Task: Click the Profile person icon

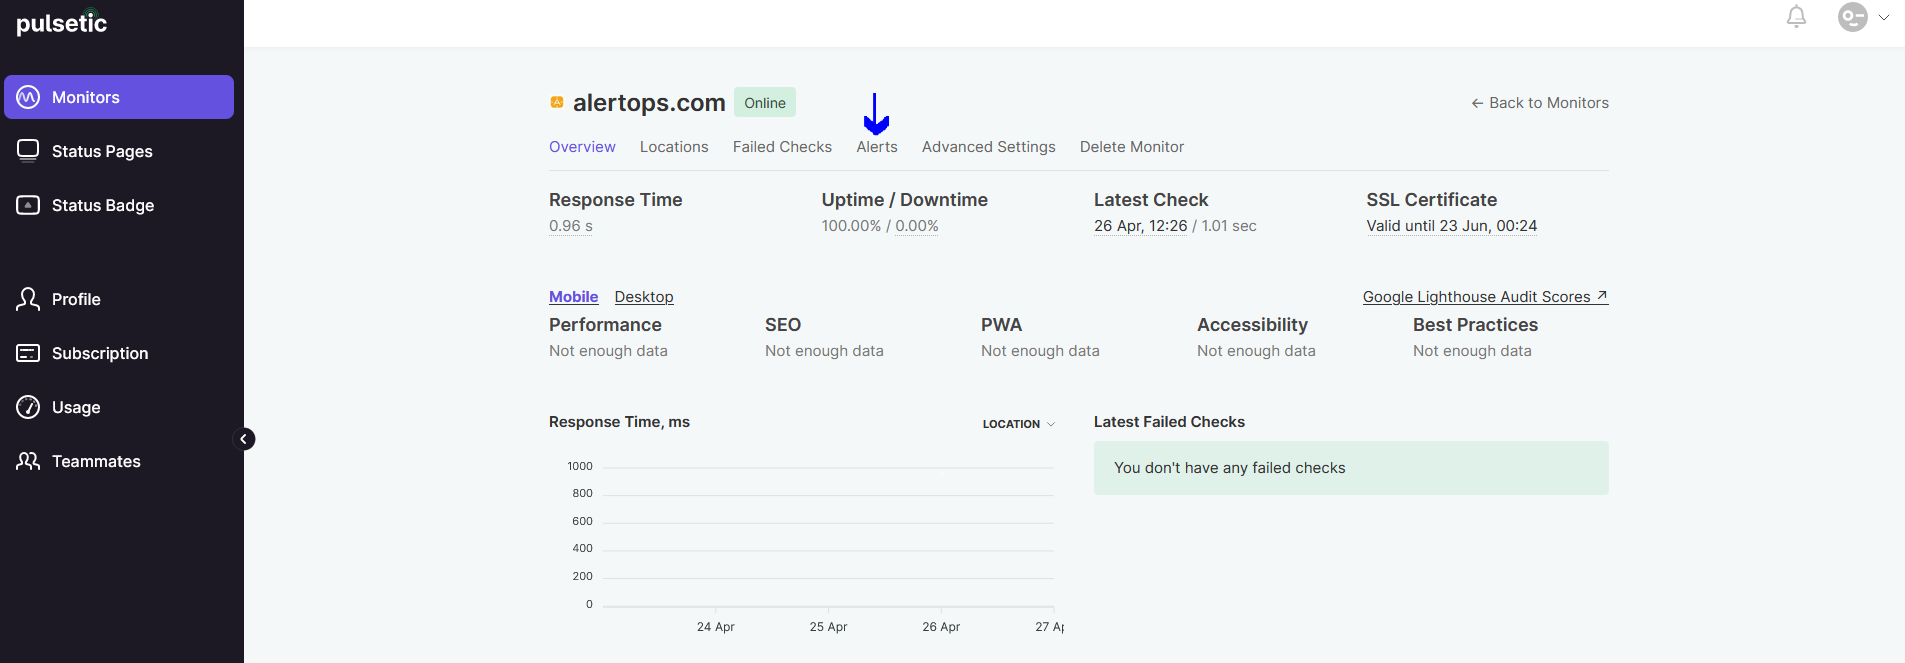Action: 28,299
